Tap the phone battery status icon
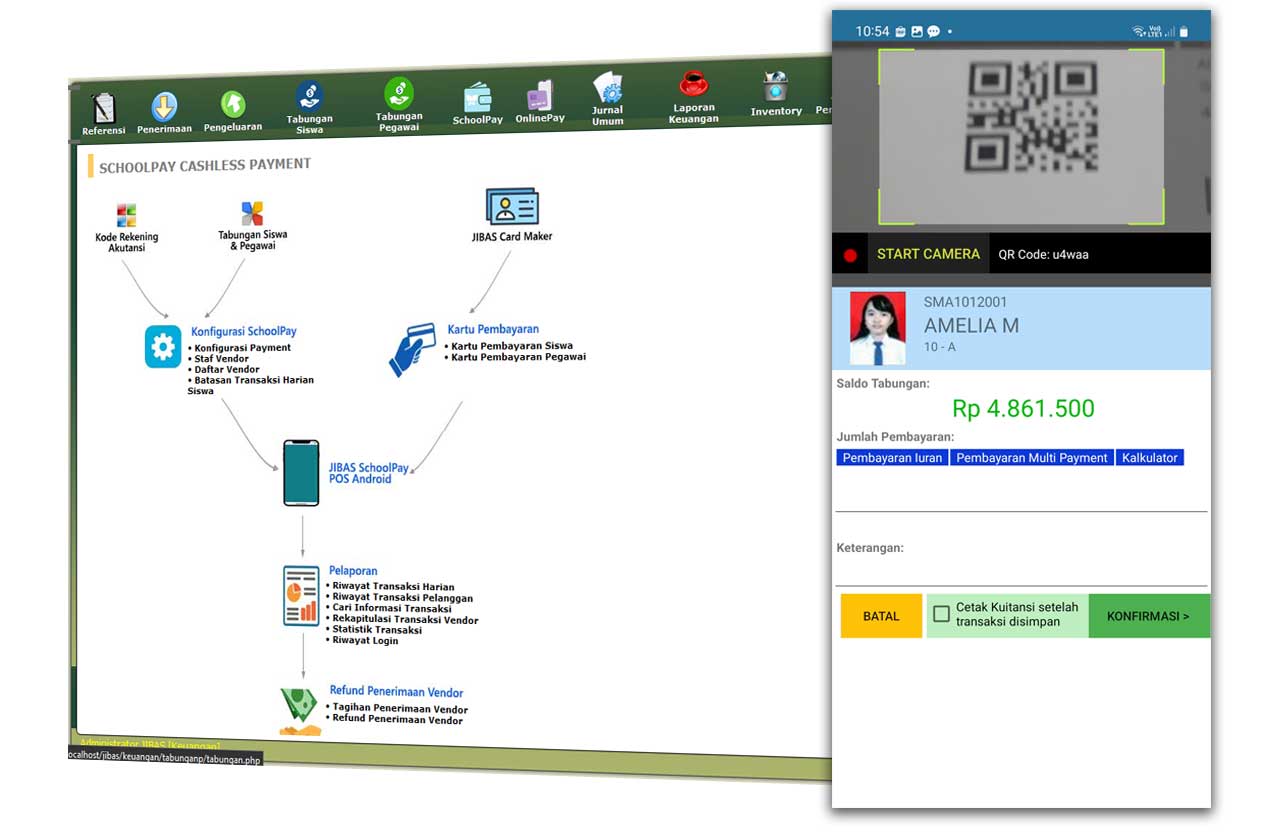1269x837 pixels. 1184,32
